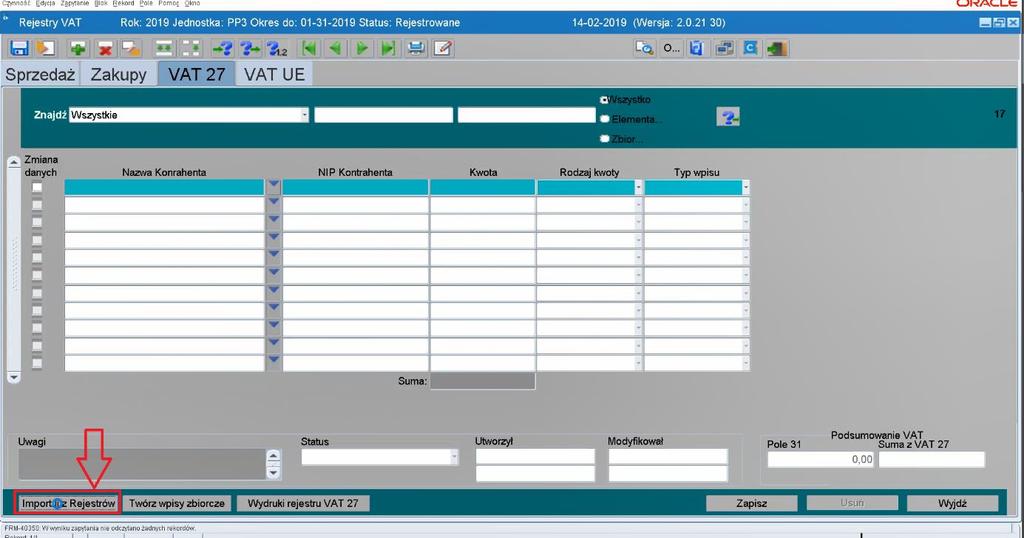Image resolution: width=1024 pixels, height=538 pixels.
Task: Click the duplicate record toolbar icon
Action: click(x=131, y=48)
